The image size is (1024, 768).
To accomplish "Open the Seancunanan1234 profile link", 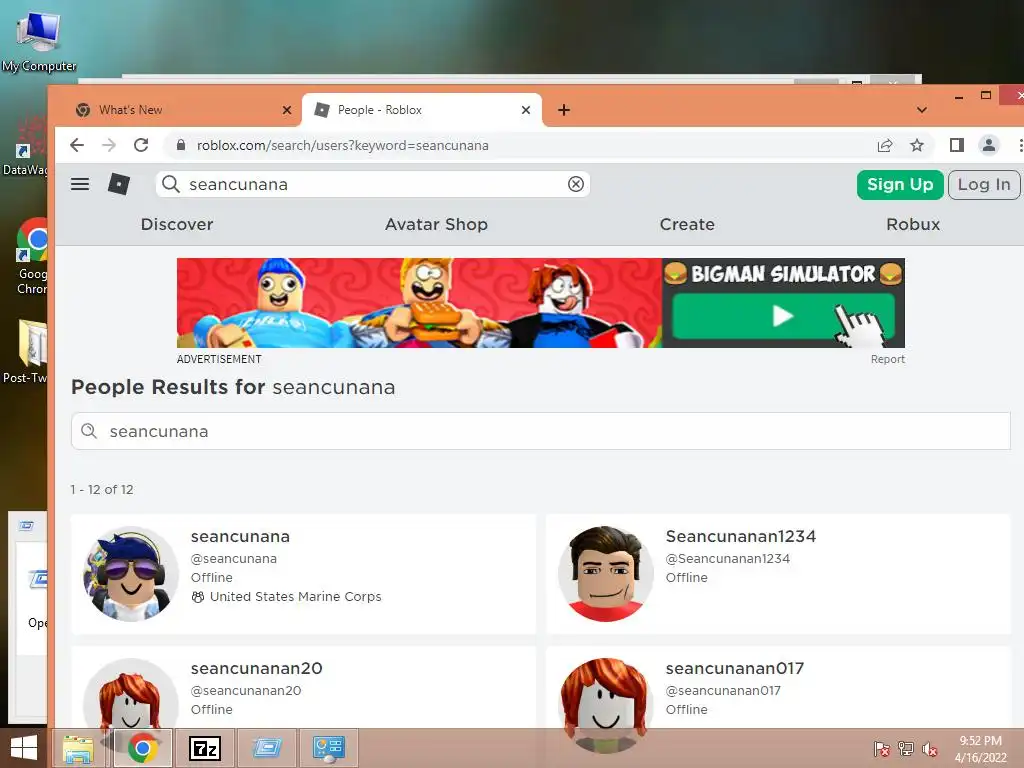I will [741, 536].
